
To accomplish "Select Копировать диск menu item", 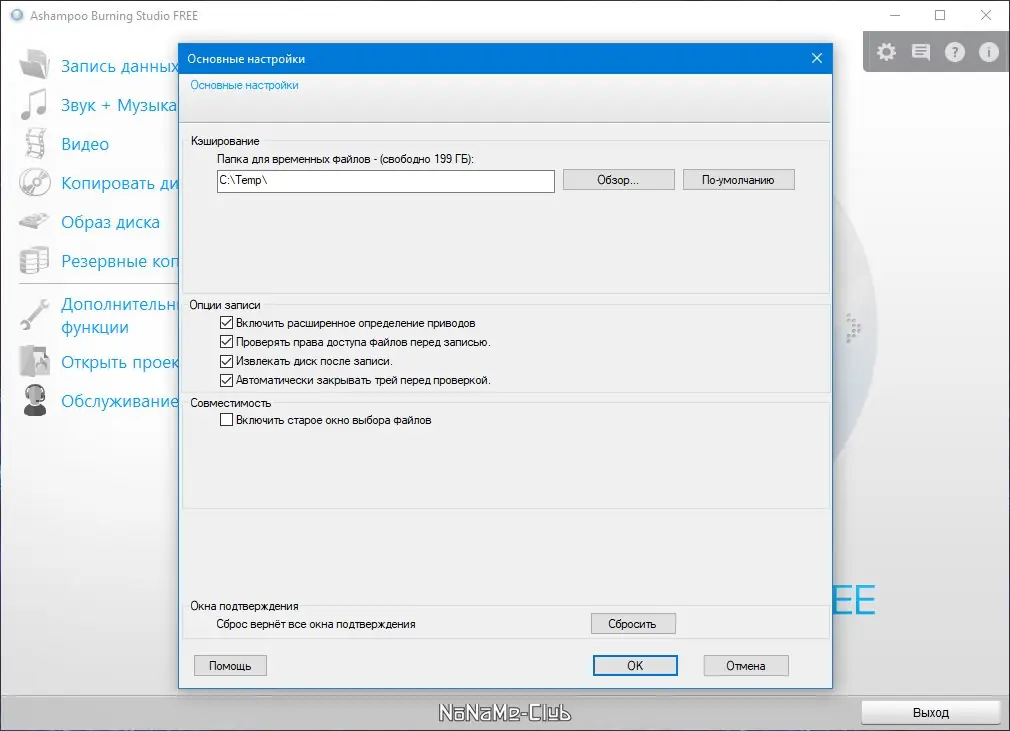I will [120, 184].
